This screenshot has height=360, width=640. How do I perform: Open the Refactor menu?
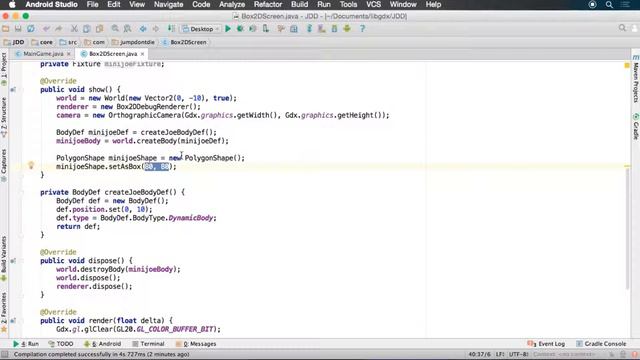(268, 4)
